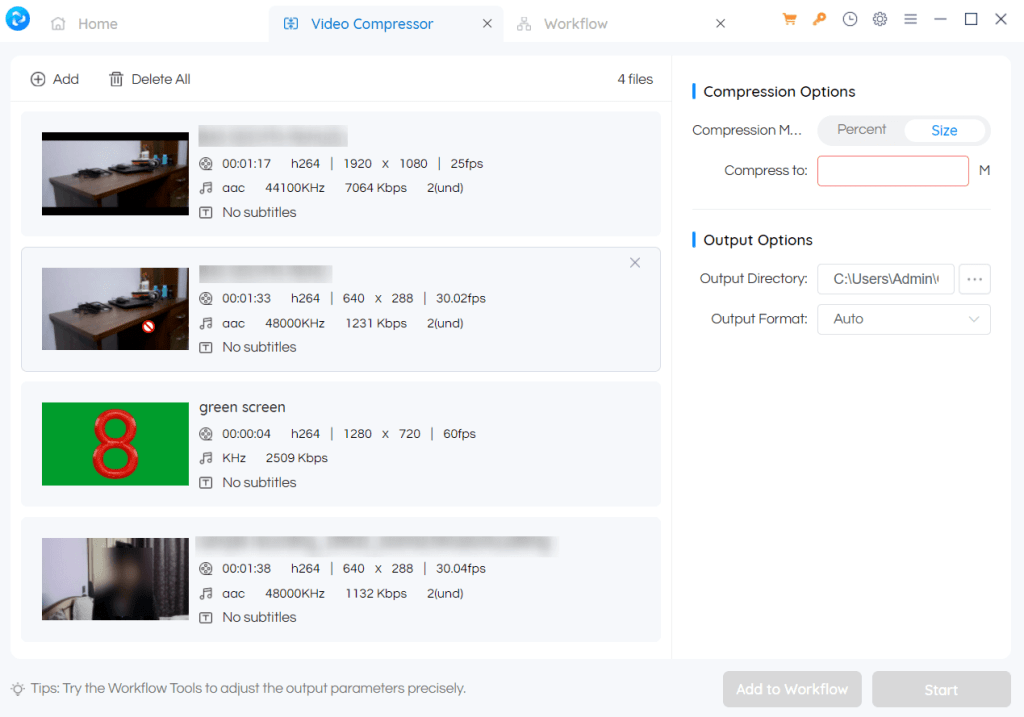This screenshot has width=1024, height=717.
Task: Click the 60fps frame rate value
Action: pos(459,434)
